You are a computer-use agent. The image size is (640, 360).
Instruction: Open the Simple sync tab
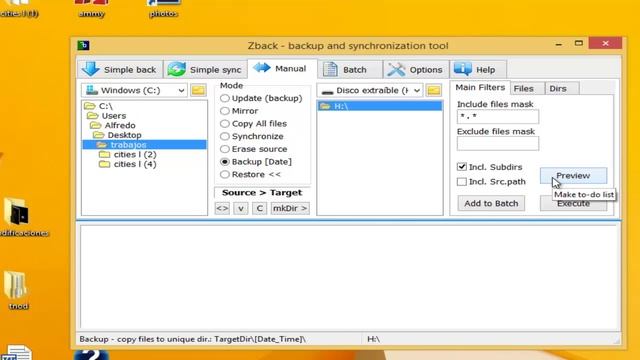point(205,69)
